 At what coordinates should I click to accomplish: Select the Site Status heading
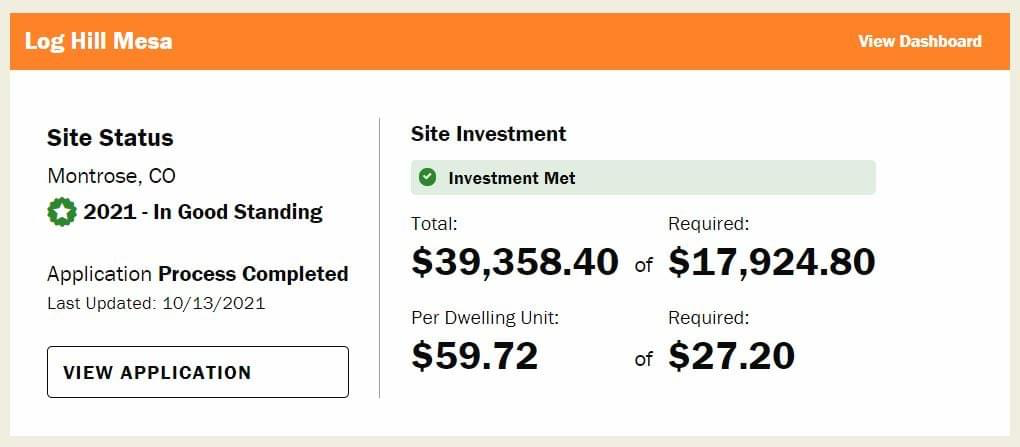[x=111, y=138]
